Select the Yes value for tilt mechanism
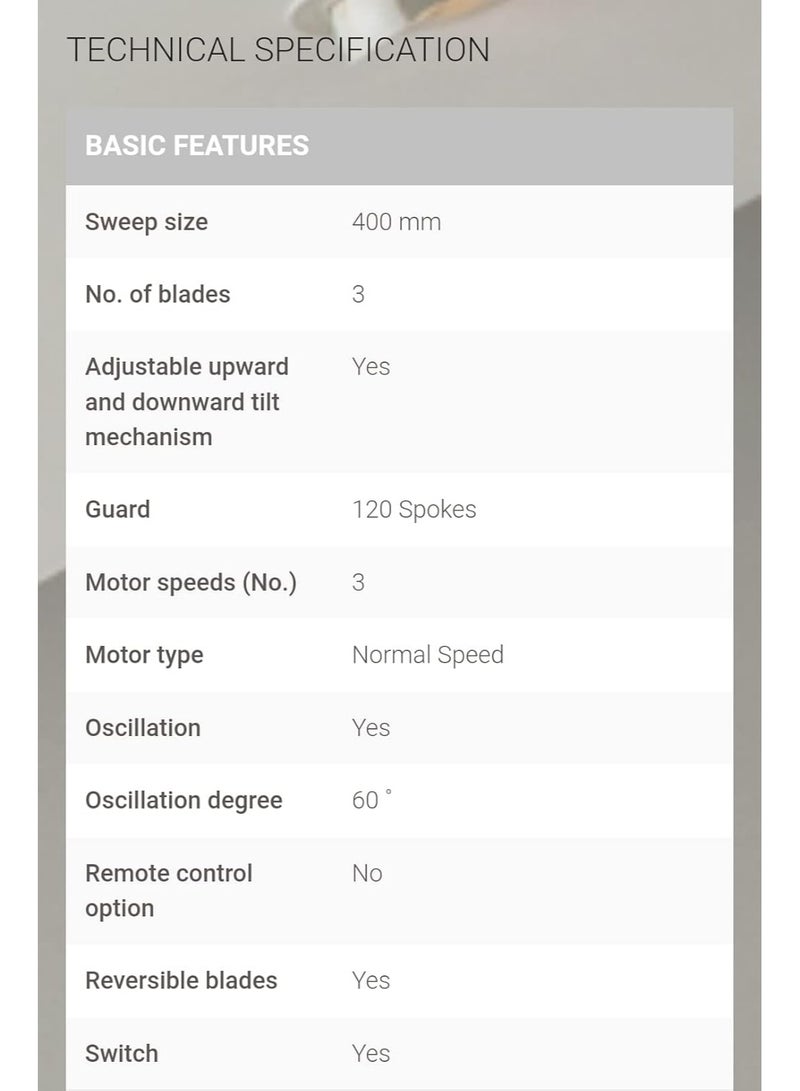Image resolution: width=800 pixels, height=1091 pixels. (371, 367)
